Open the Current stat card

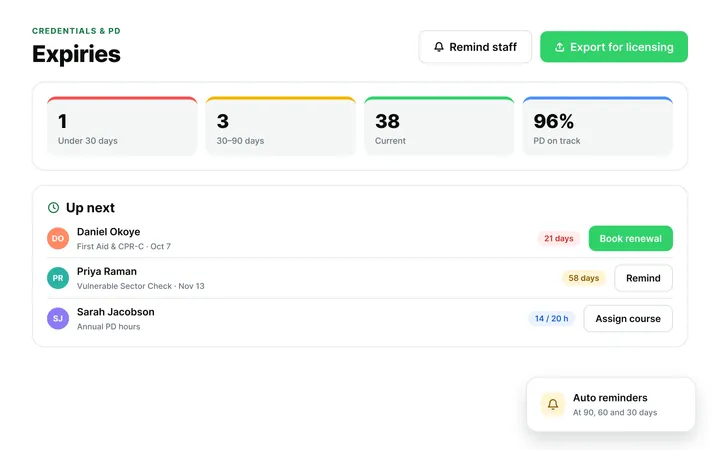tap(439, 126)
